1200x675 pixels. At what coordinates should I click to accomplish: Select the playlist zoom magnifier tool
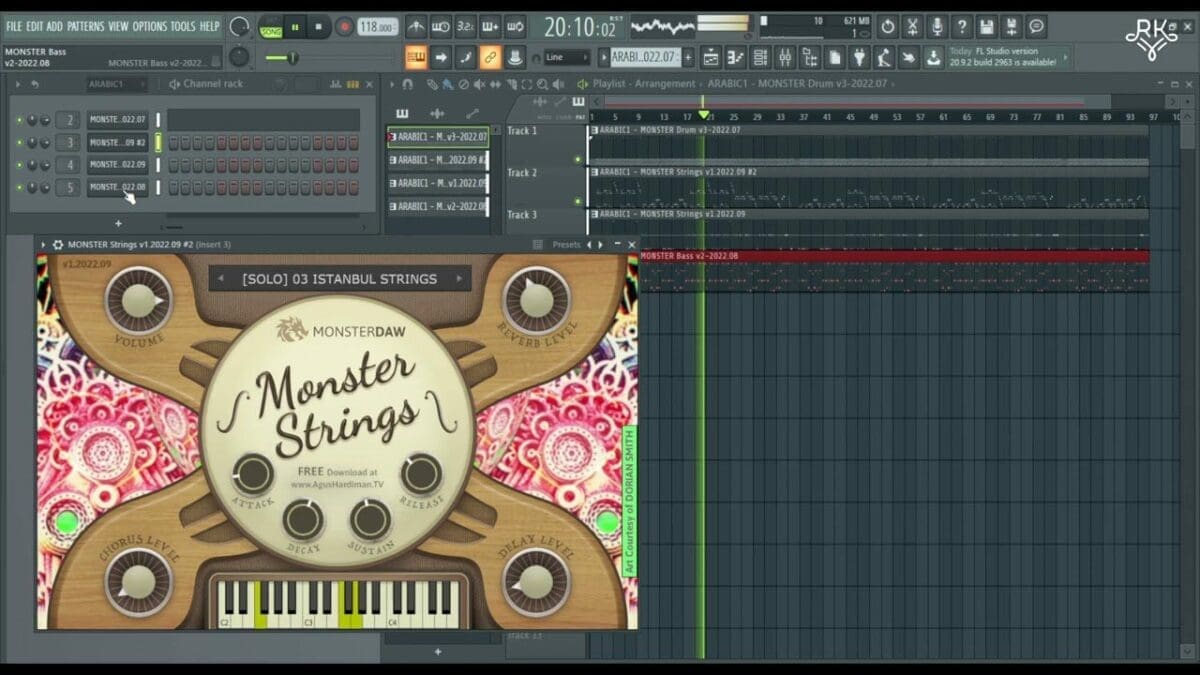543,85
